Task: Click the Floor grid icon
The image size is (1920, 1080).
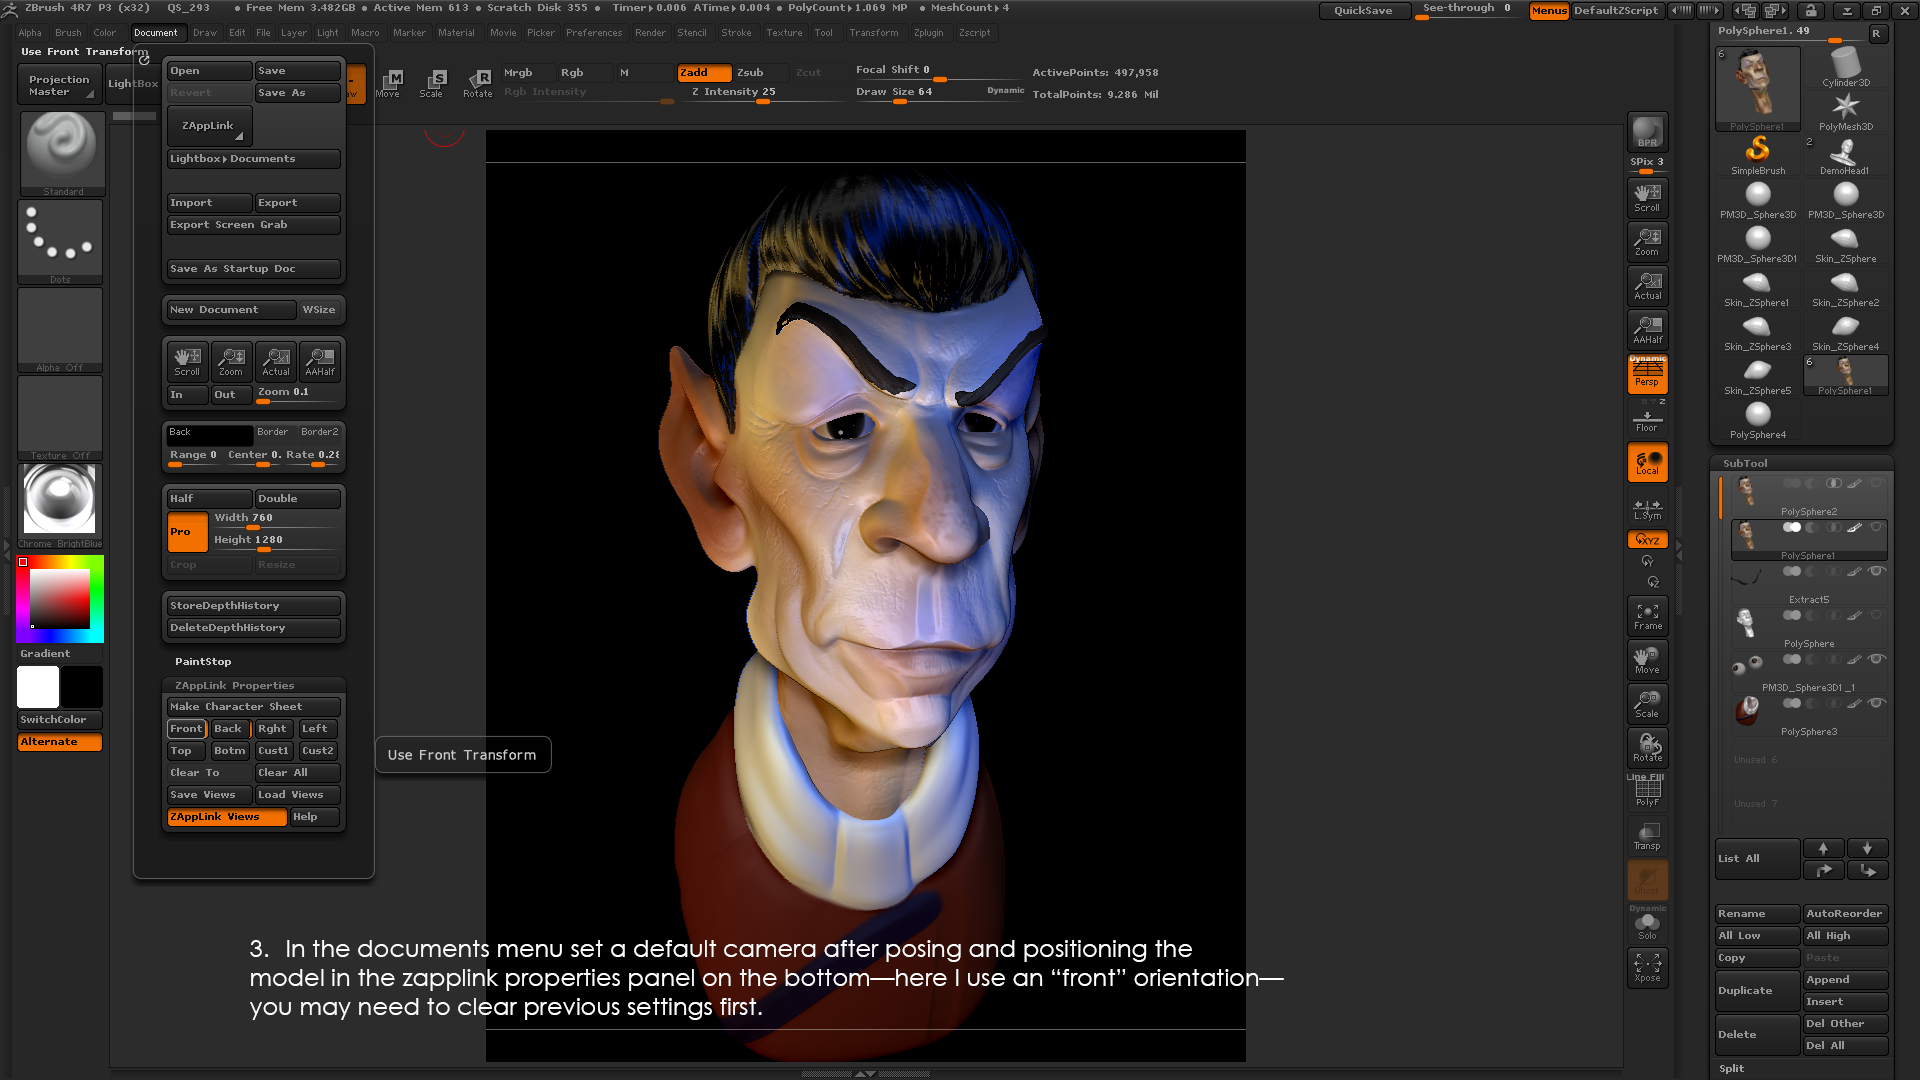Action: [x=1647, y=420]
